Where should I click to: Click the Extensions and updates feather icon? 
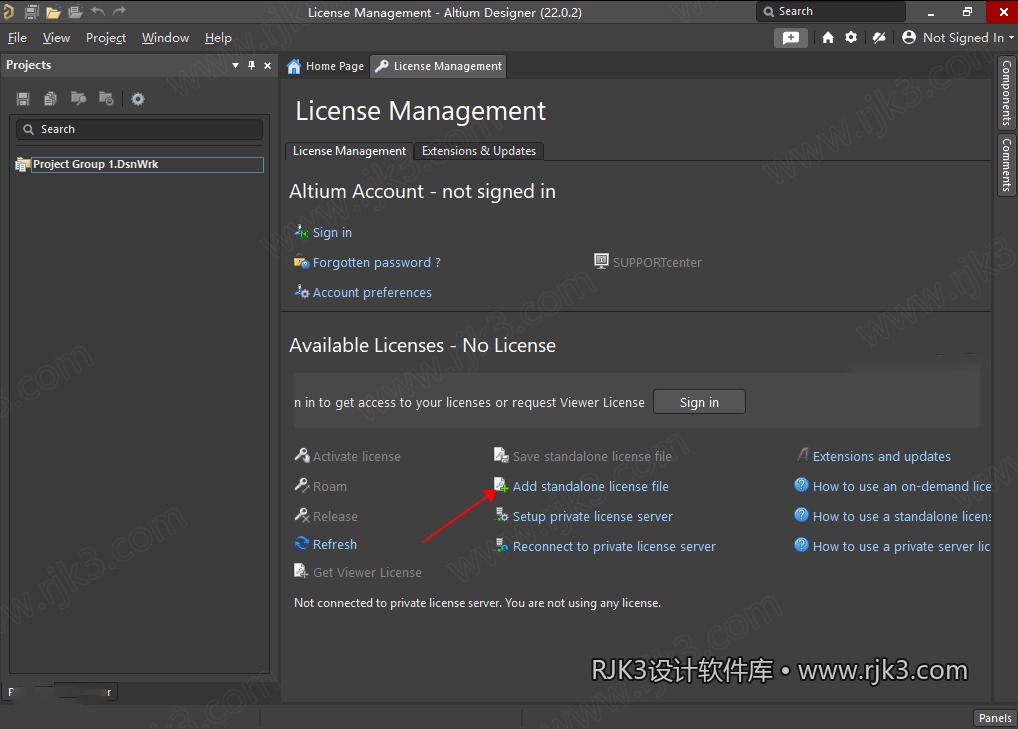pyautogui.click(x=803, y=454)
